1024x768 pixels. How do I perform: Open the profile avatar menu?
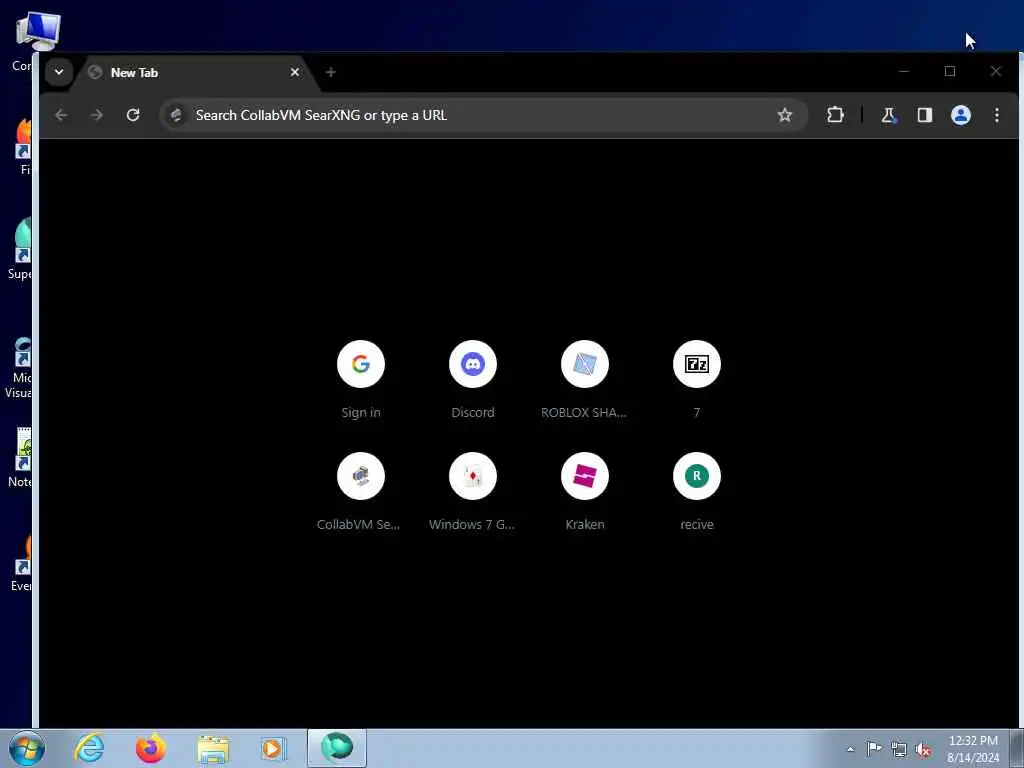coord(960,115)
